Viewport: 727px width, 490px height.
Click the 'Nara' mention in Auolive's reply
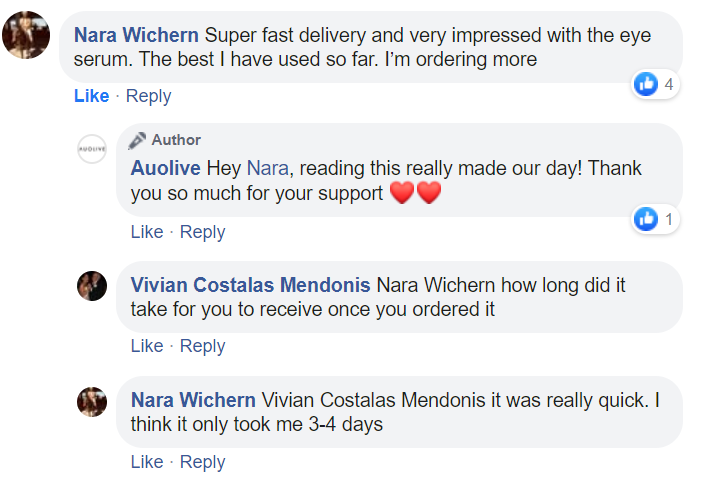[265, 168]
